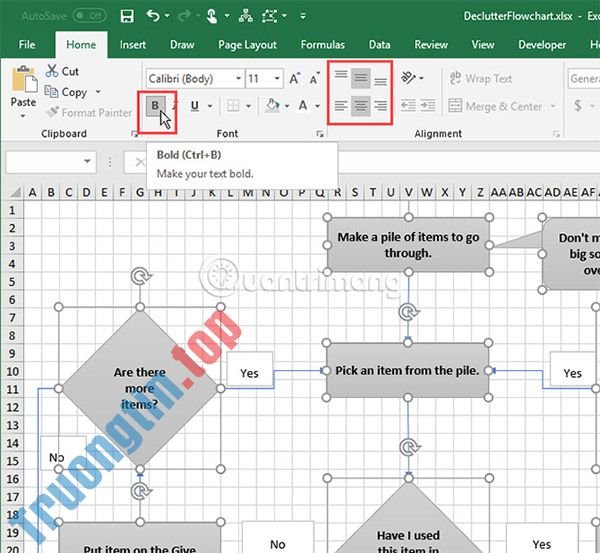The image size is (600, 553).
Task: Open the Calibri (Body) font dropdown
Action: tap(238, 78)
